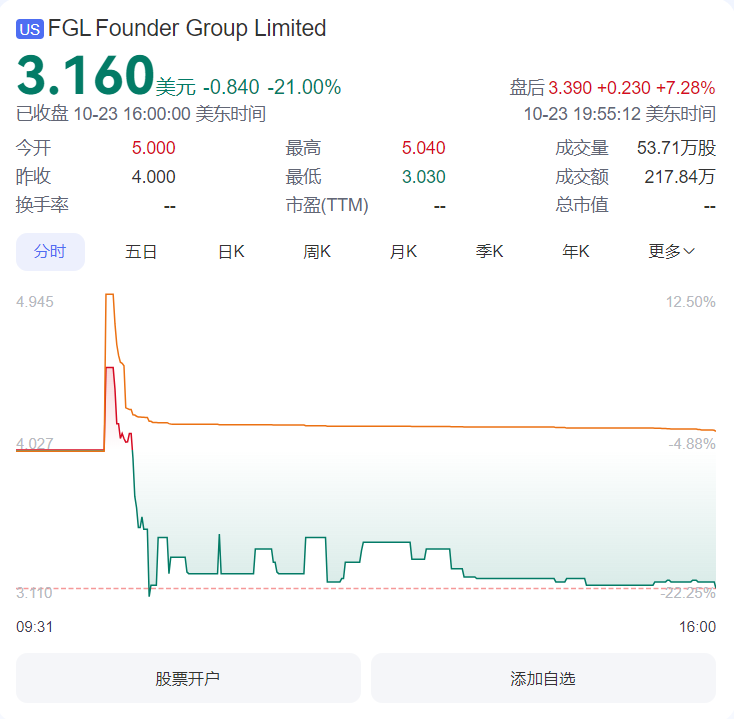Open the 日K chart tab
Viewport: 734px width, 719px height.
click(x=231, y=252)
